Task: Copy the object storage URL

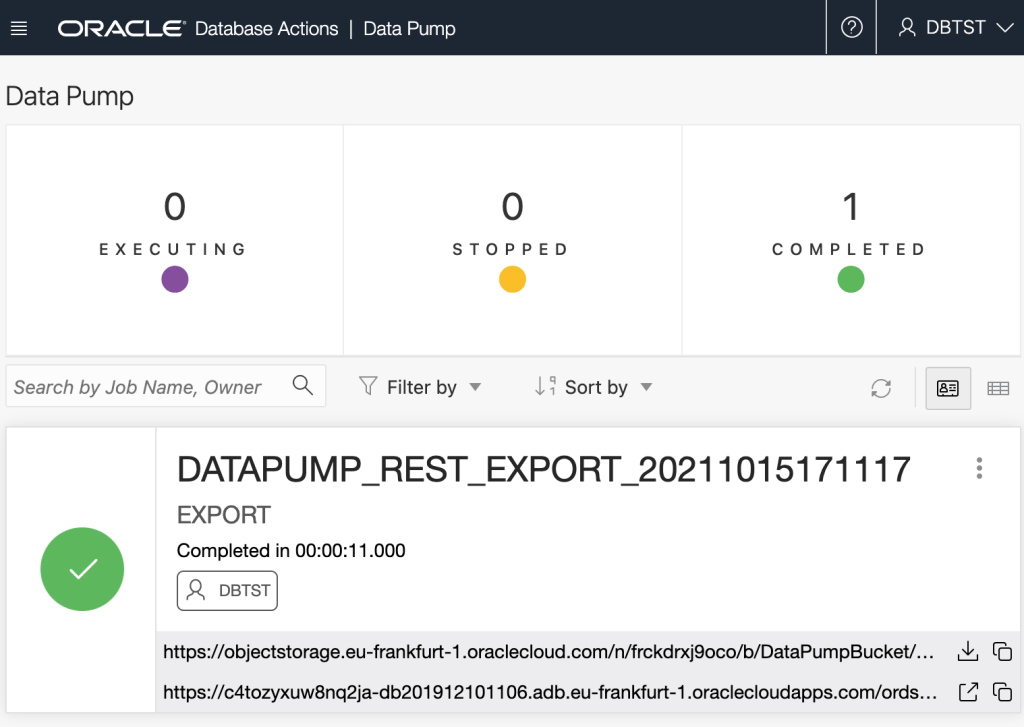Action: coord(1002,652)
